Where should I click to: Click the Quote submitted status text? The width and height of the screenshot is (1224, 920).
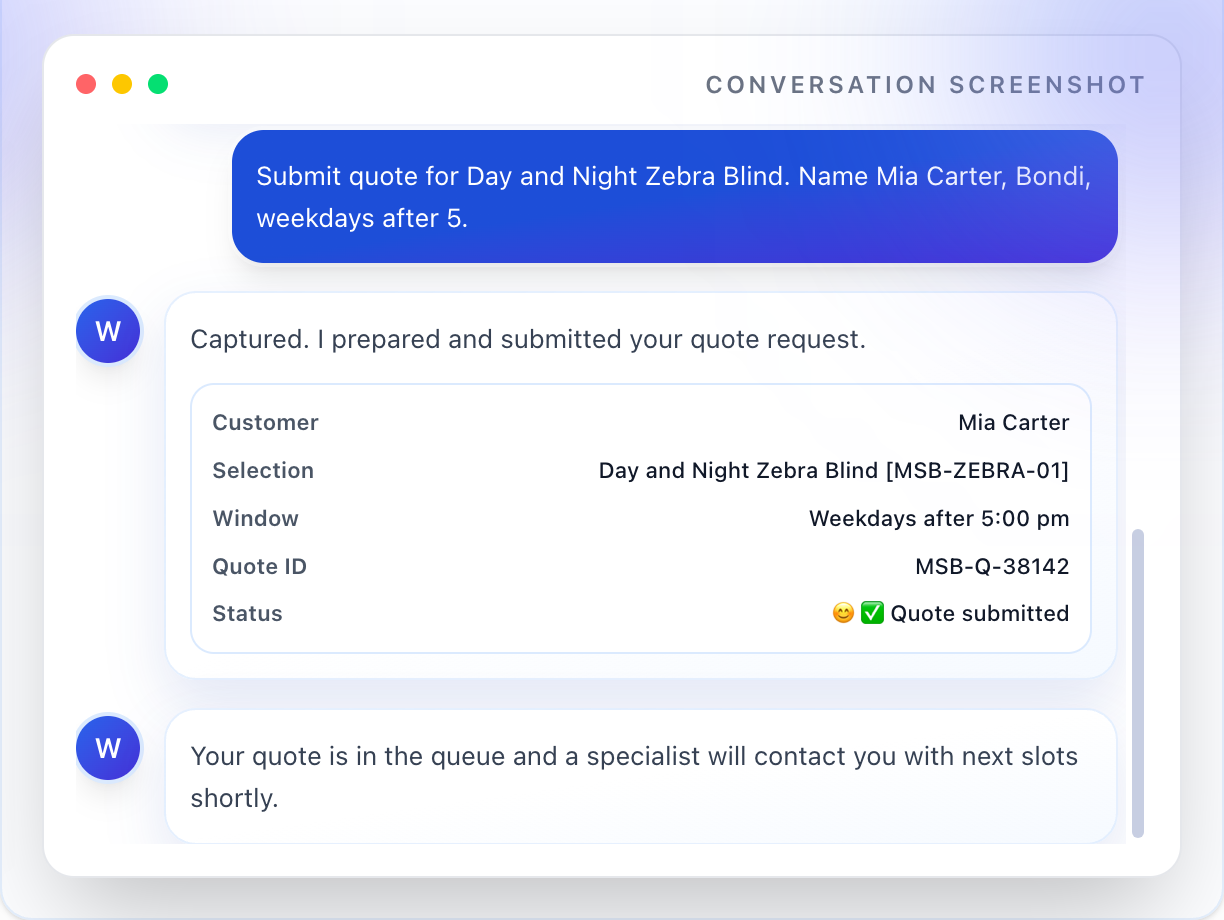click(x=982, y=613)
